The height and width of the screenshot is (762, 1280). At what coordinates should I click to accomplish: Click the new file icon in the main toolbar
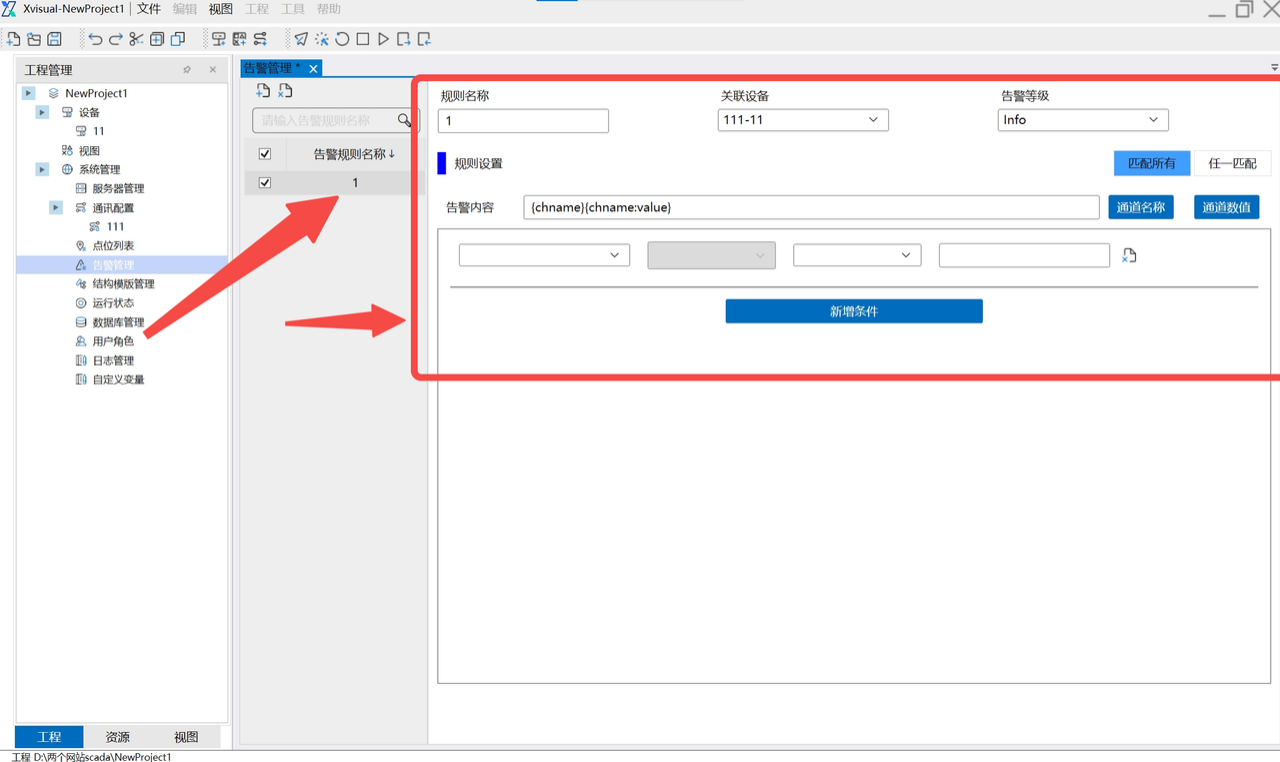click(14, 39)
